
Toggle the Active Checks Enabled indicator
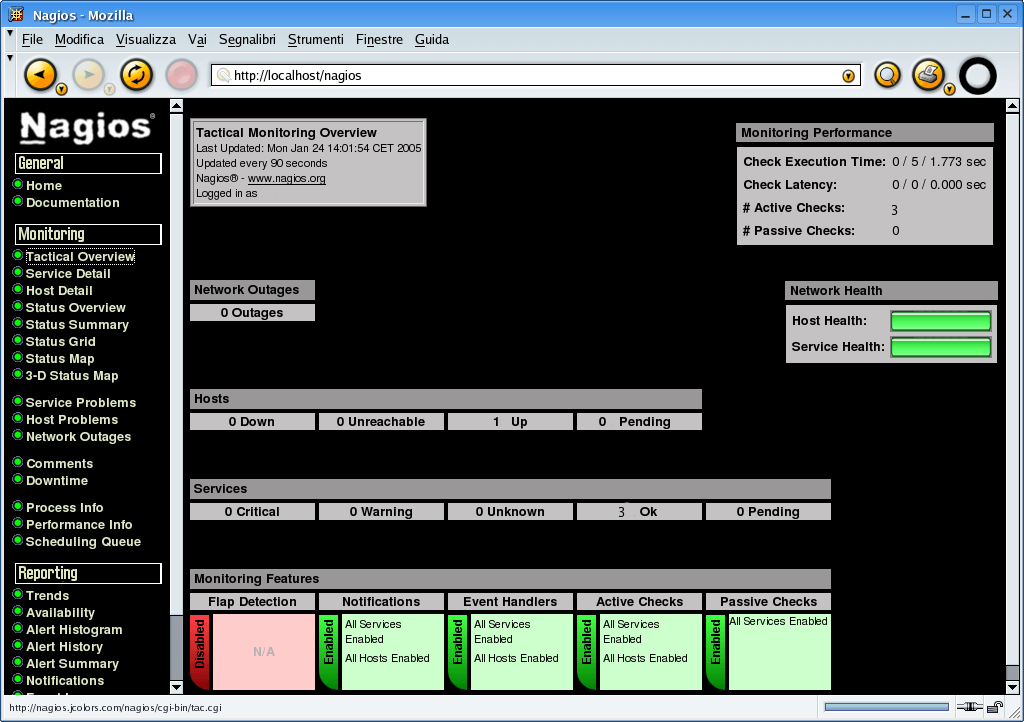tap(587, 651)
